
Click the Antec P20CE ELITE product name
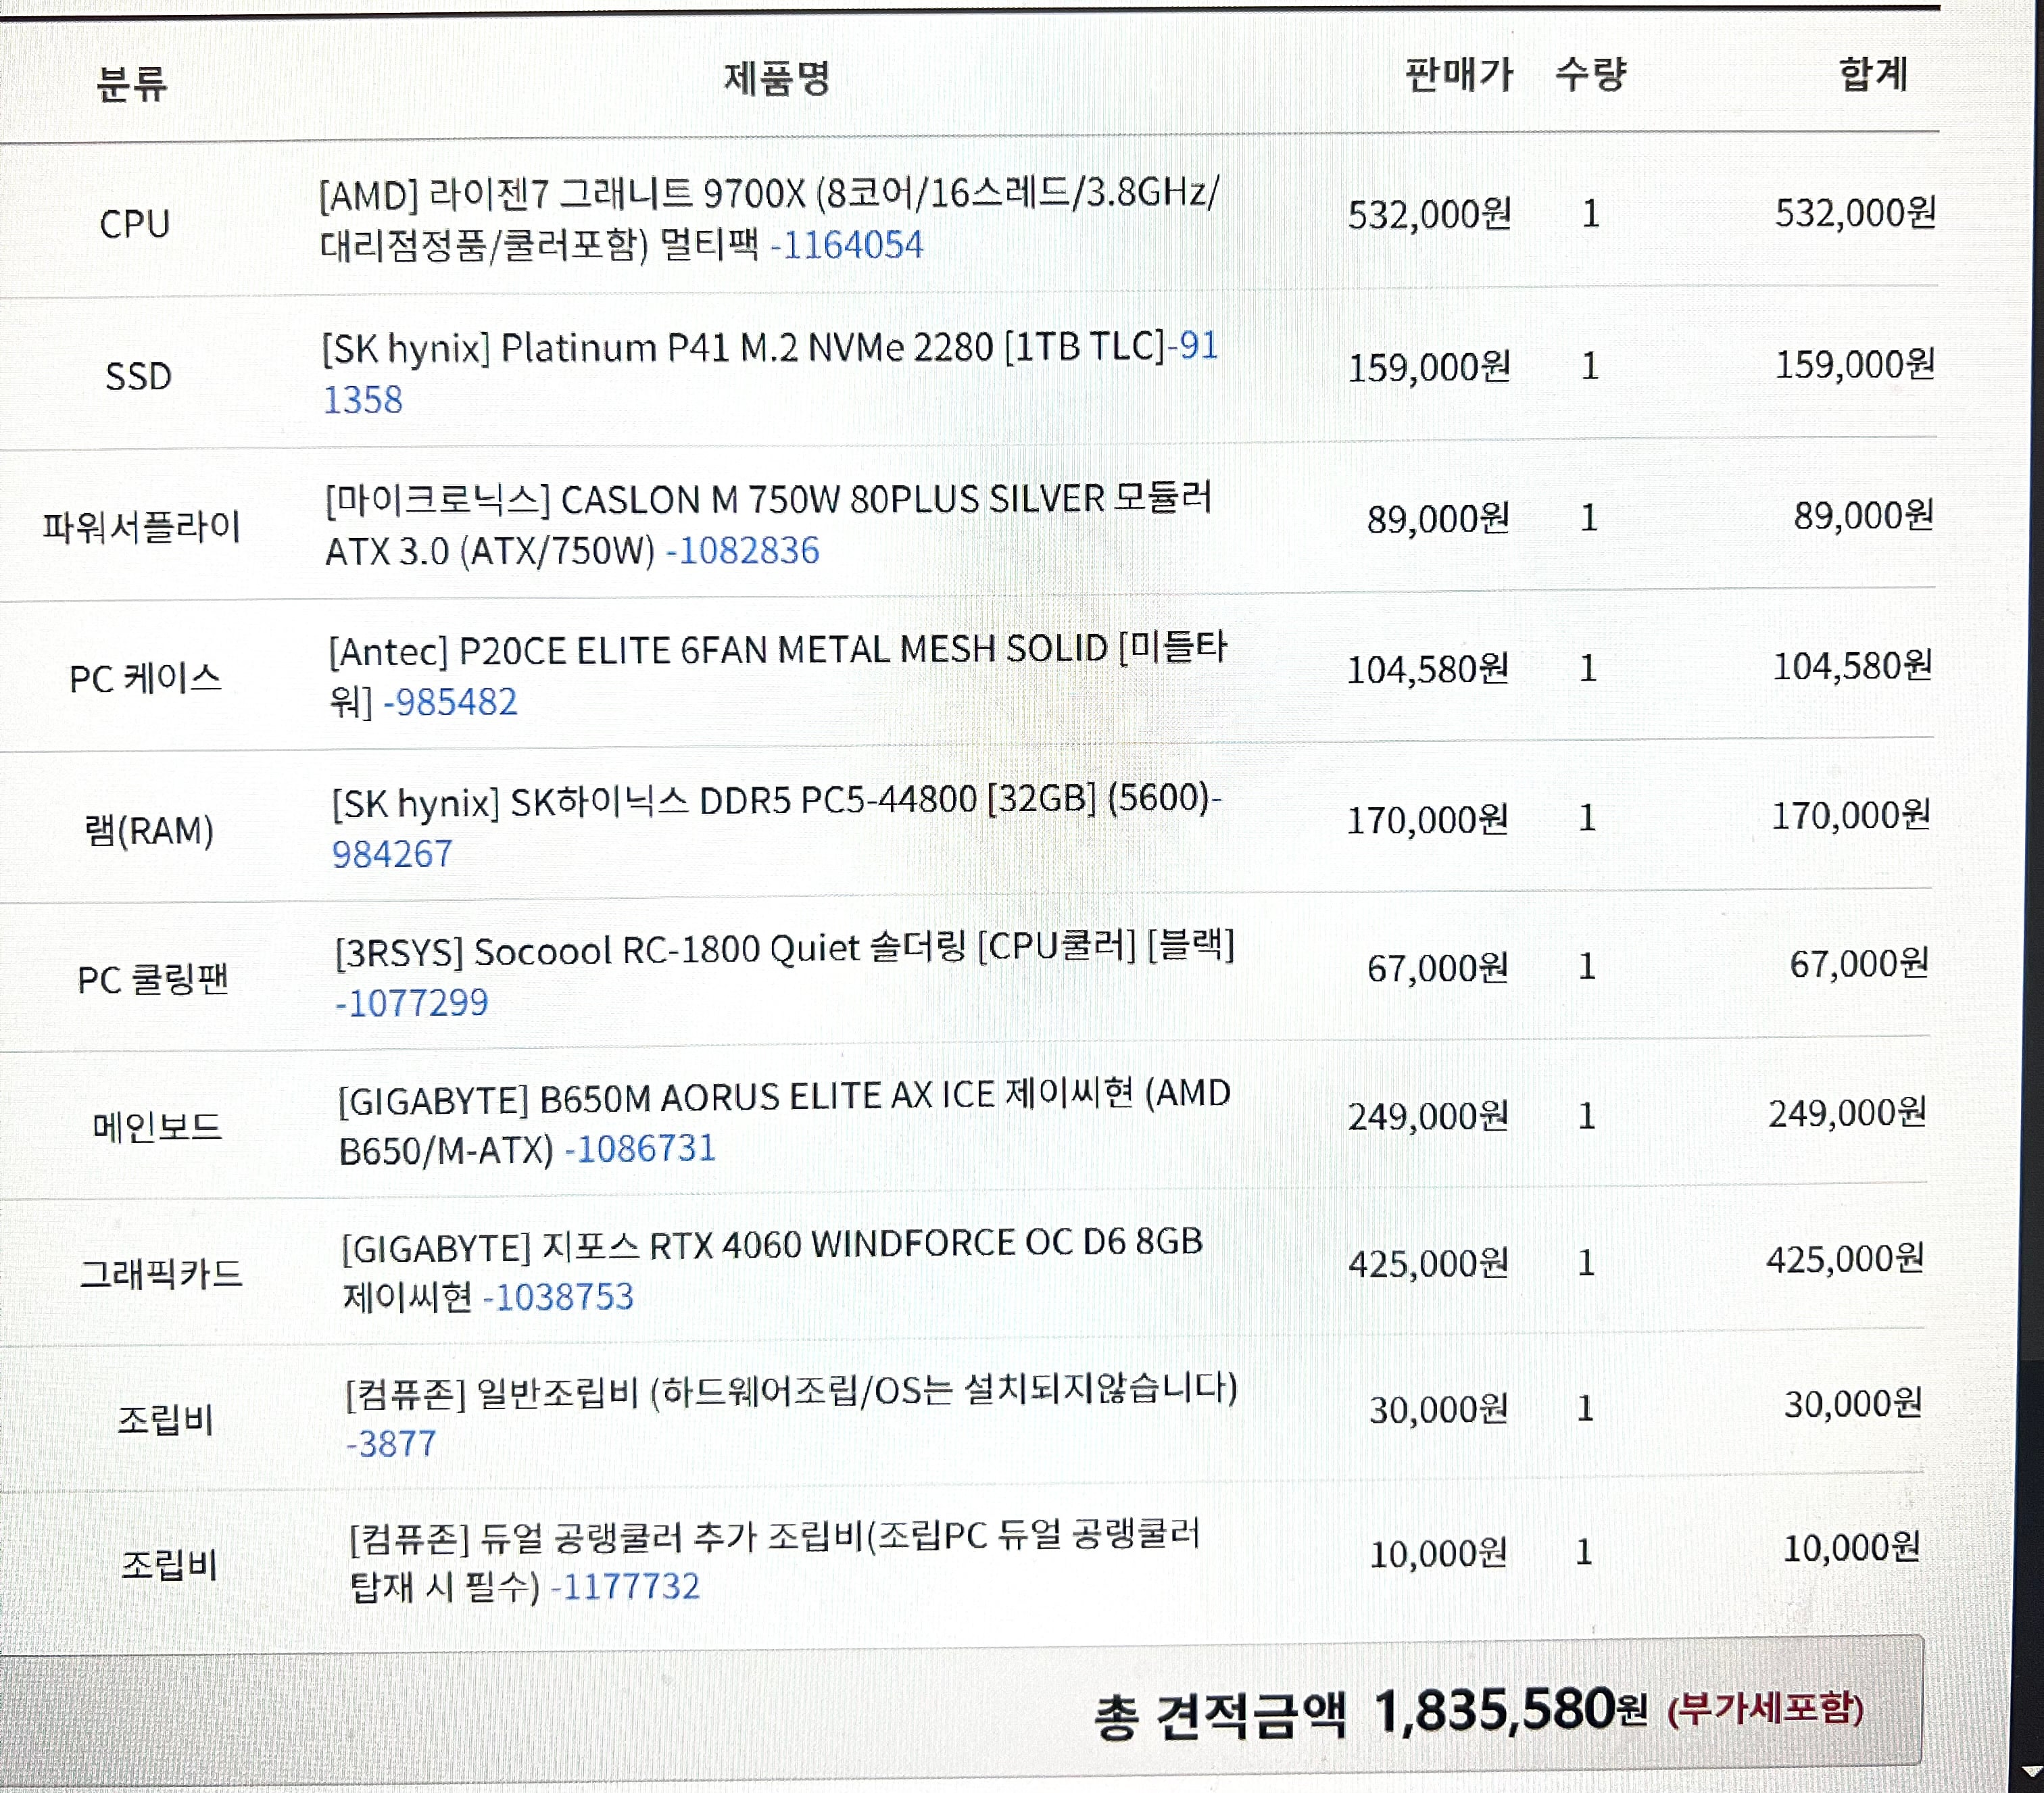778,676
